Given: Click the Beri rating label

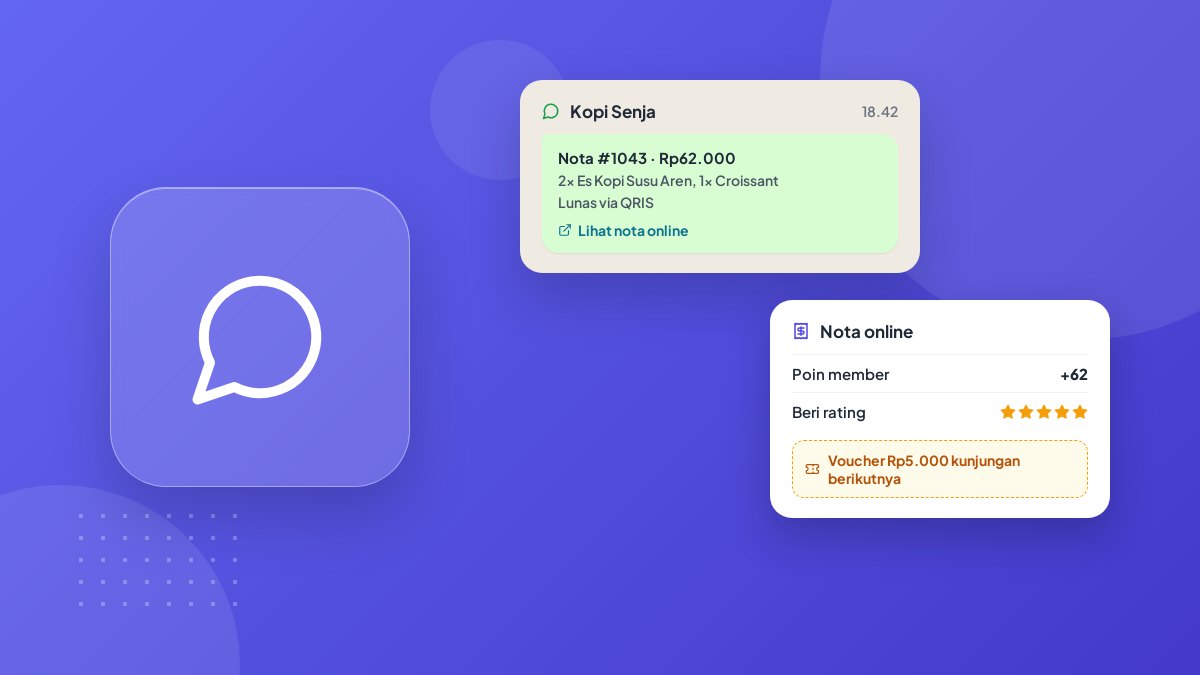Looking at the screenshot, I should 829,413.
